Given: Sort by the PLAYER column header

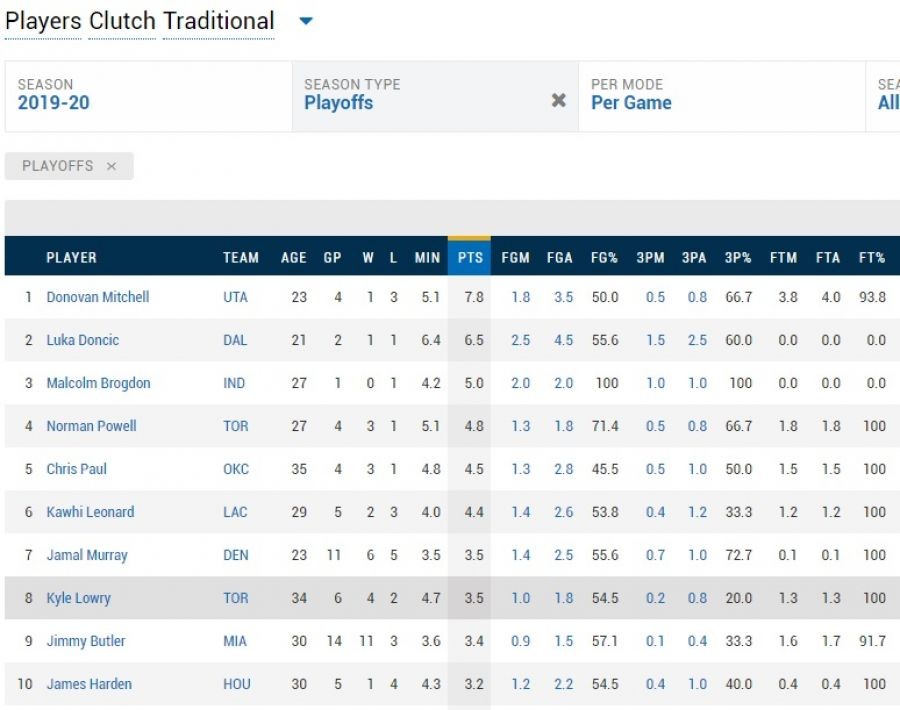Looking at the screenshot, I should click(72, 257).
